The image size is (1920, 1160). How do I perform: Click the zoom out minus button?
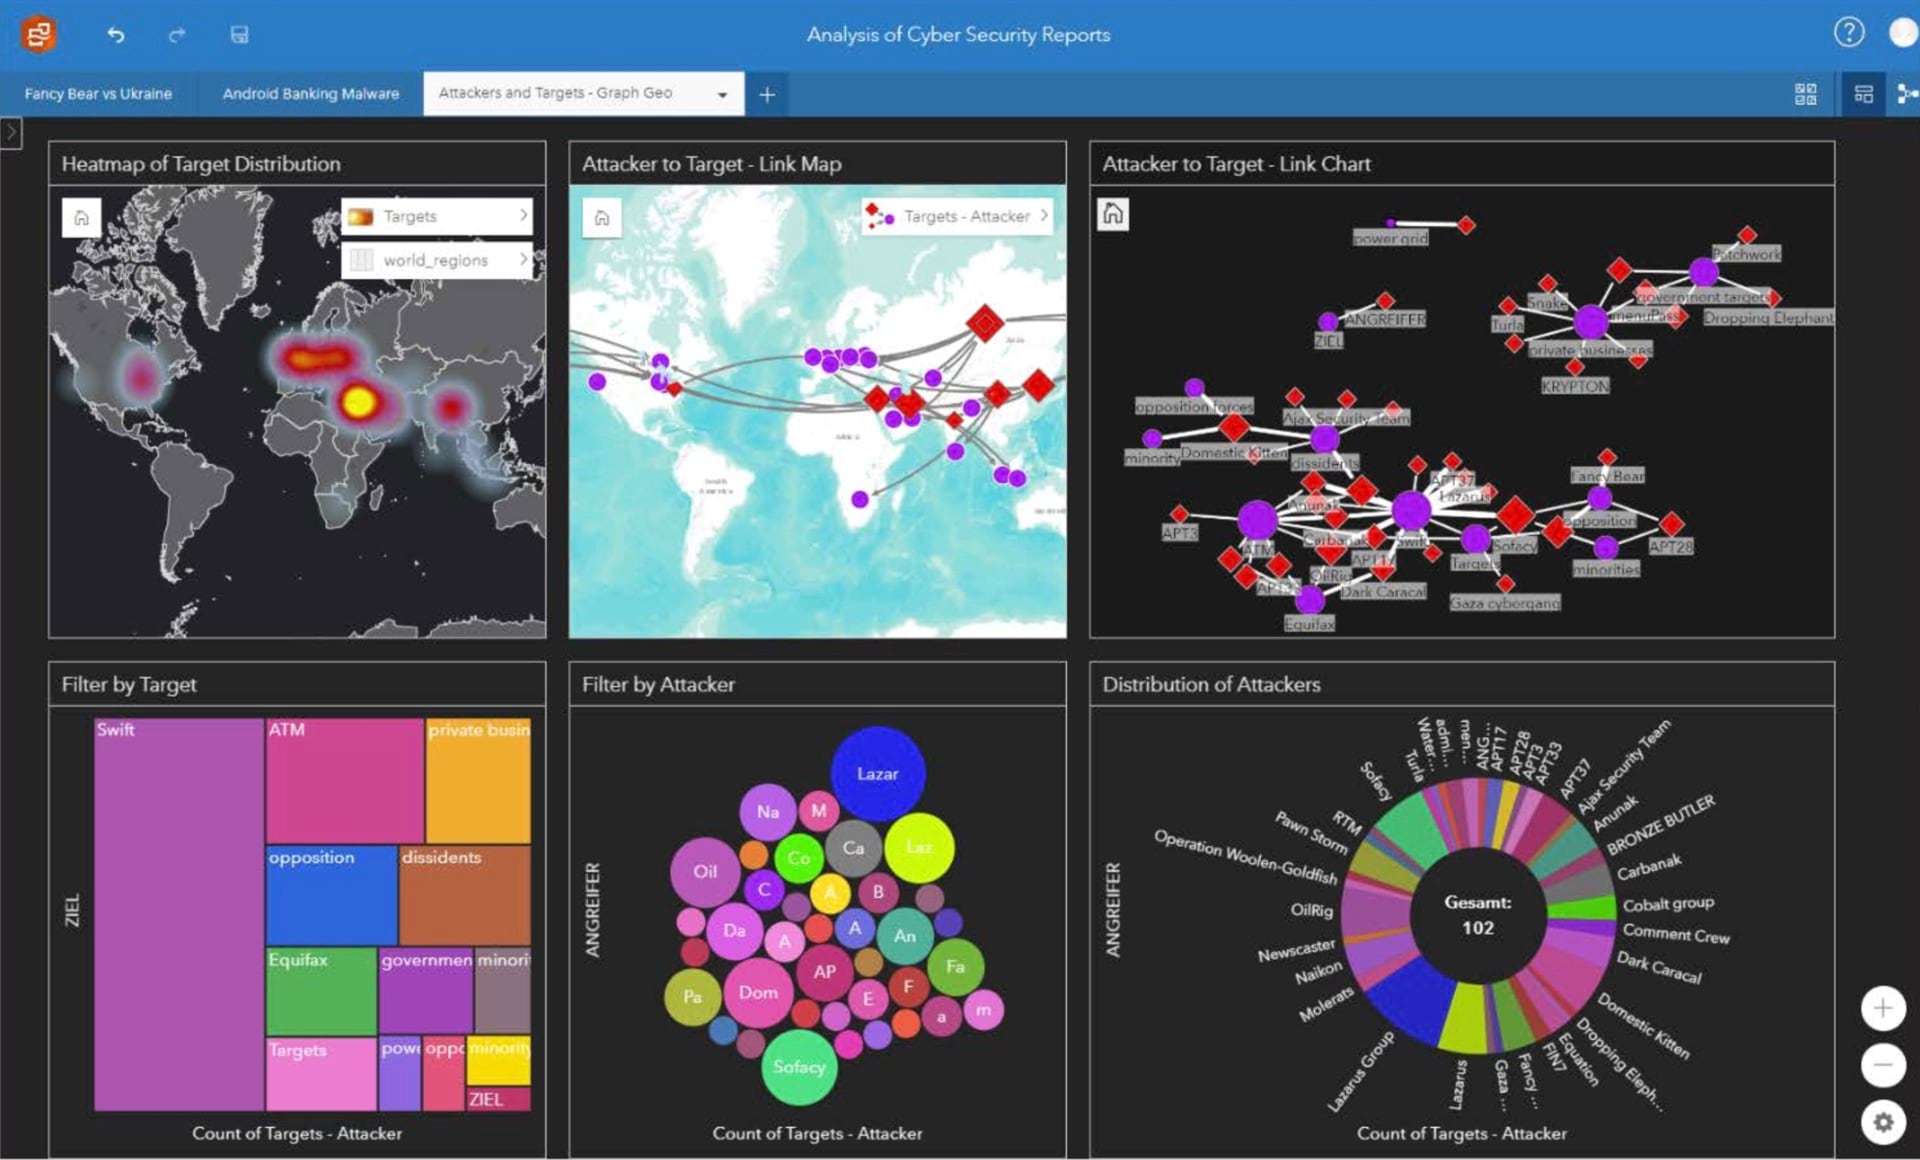1882,1065
